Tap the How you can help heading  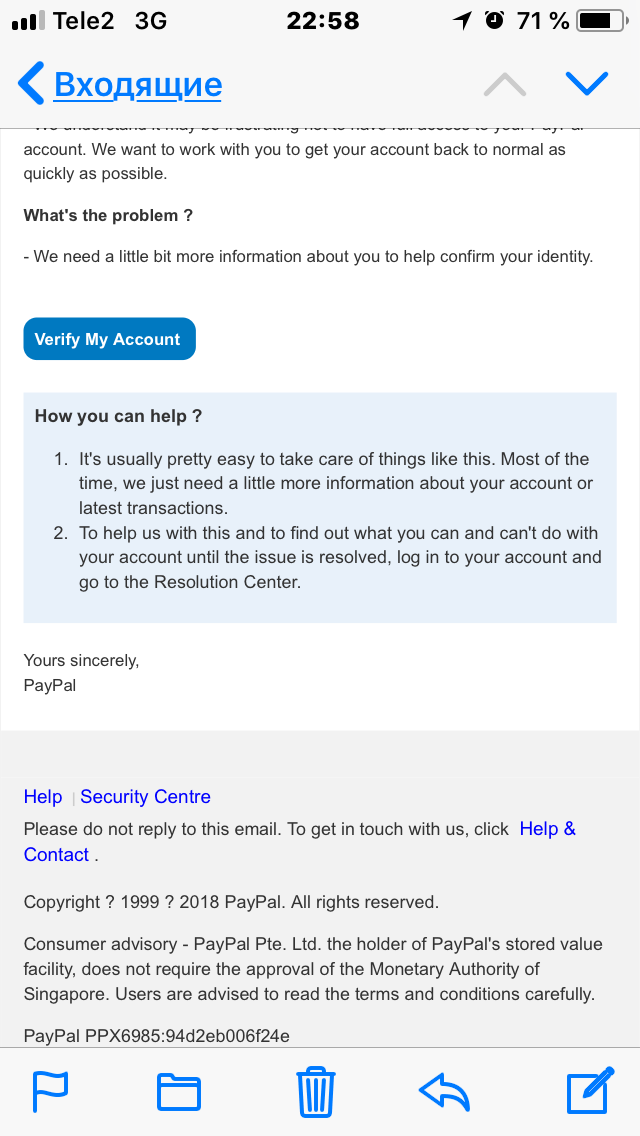(119, 416)
